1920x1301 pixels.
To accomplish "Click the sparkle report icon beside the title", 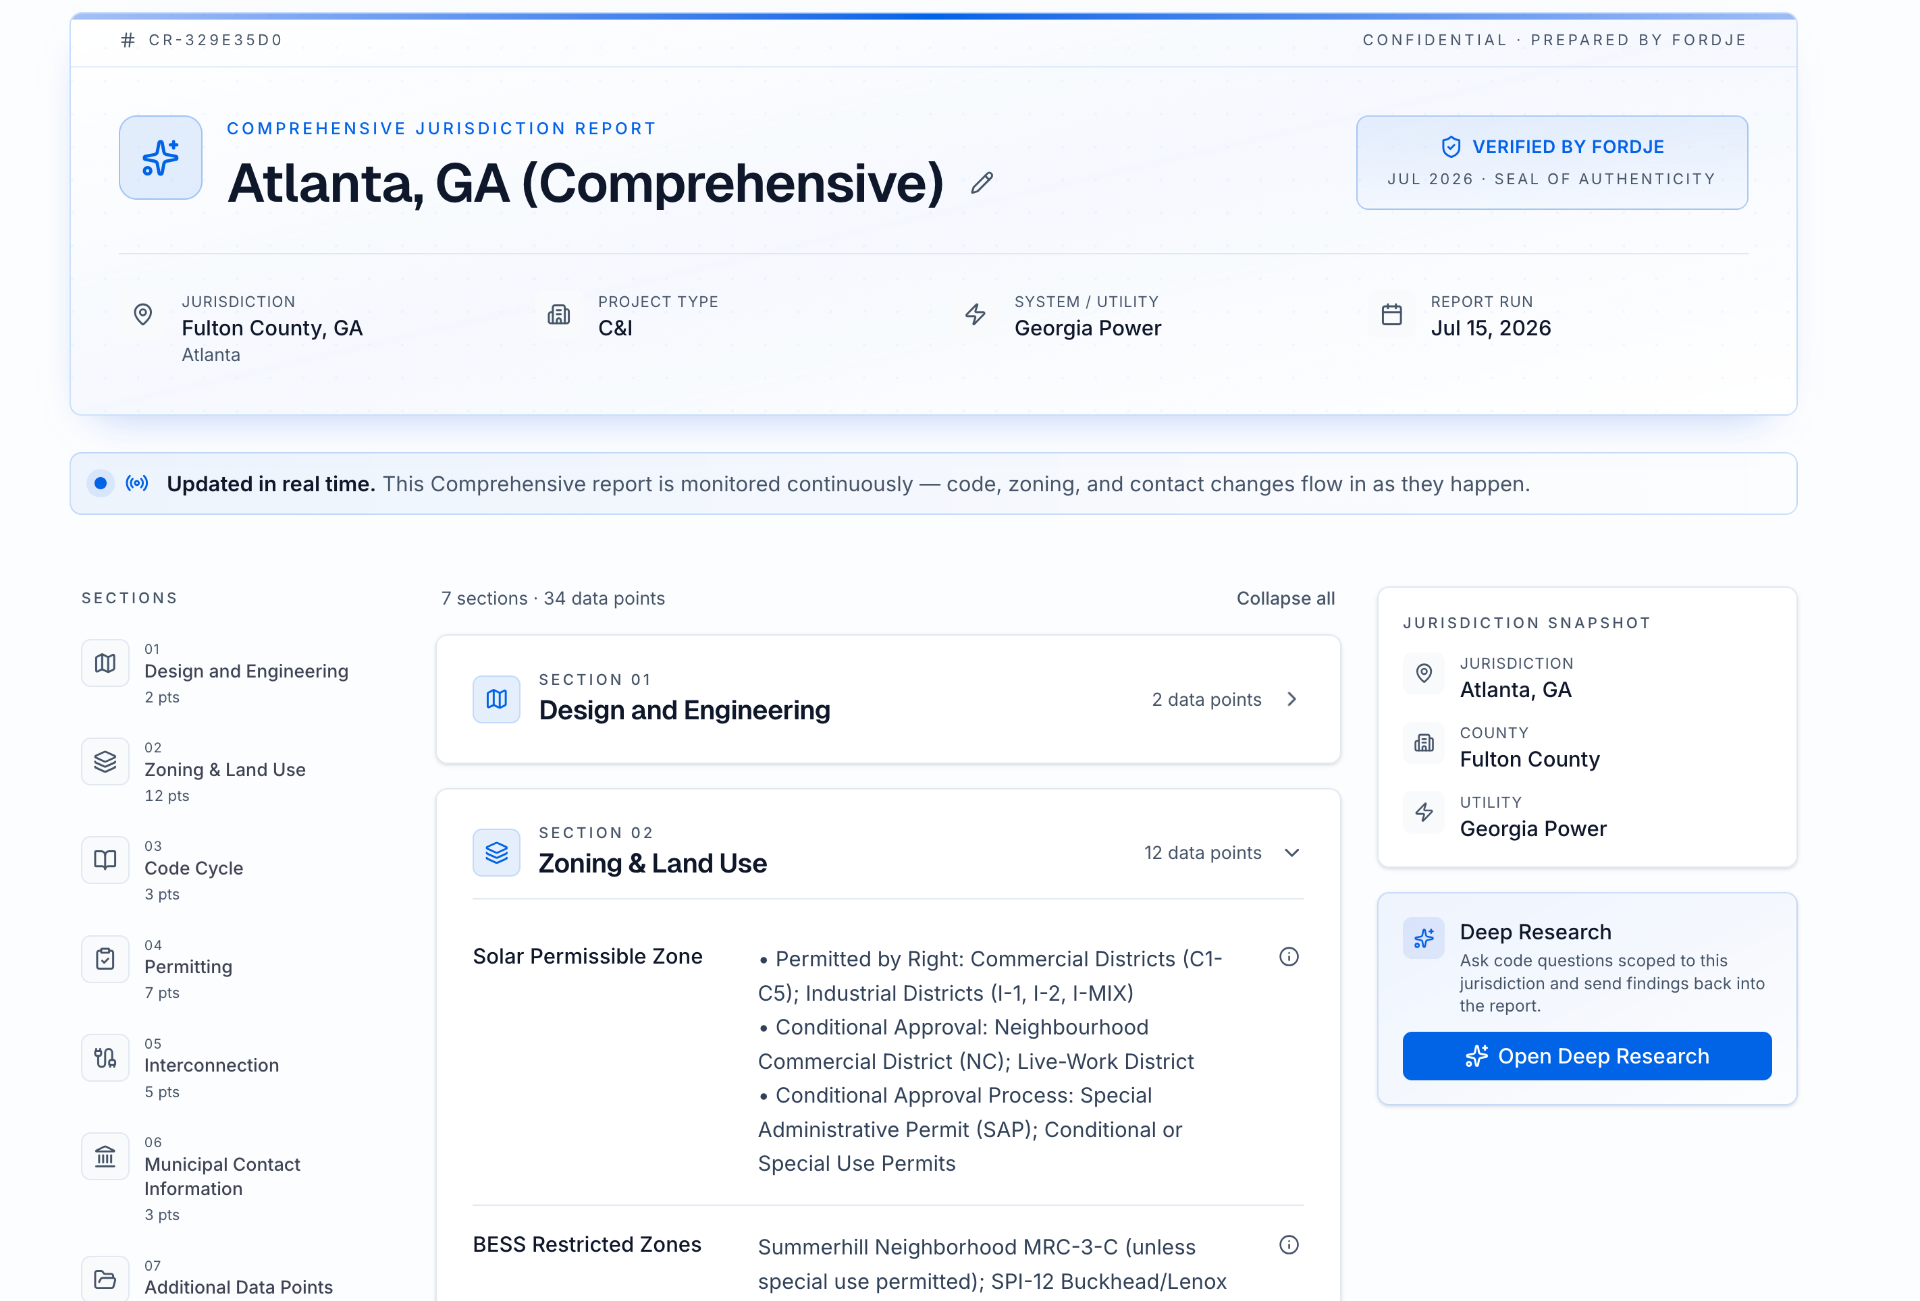I will 160,157.
